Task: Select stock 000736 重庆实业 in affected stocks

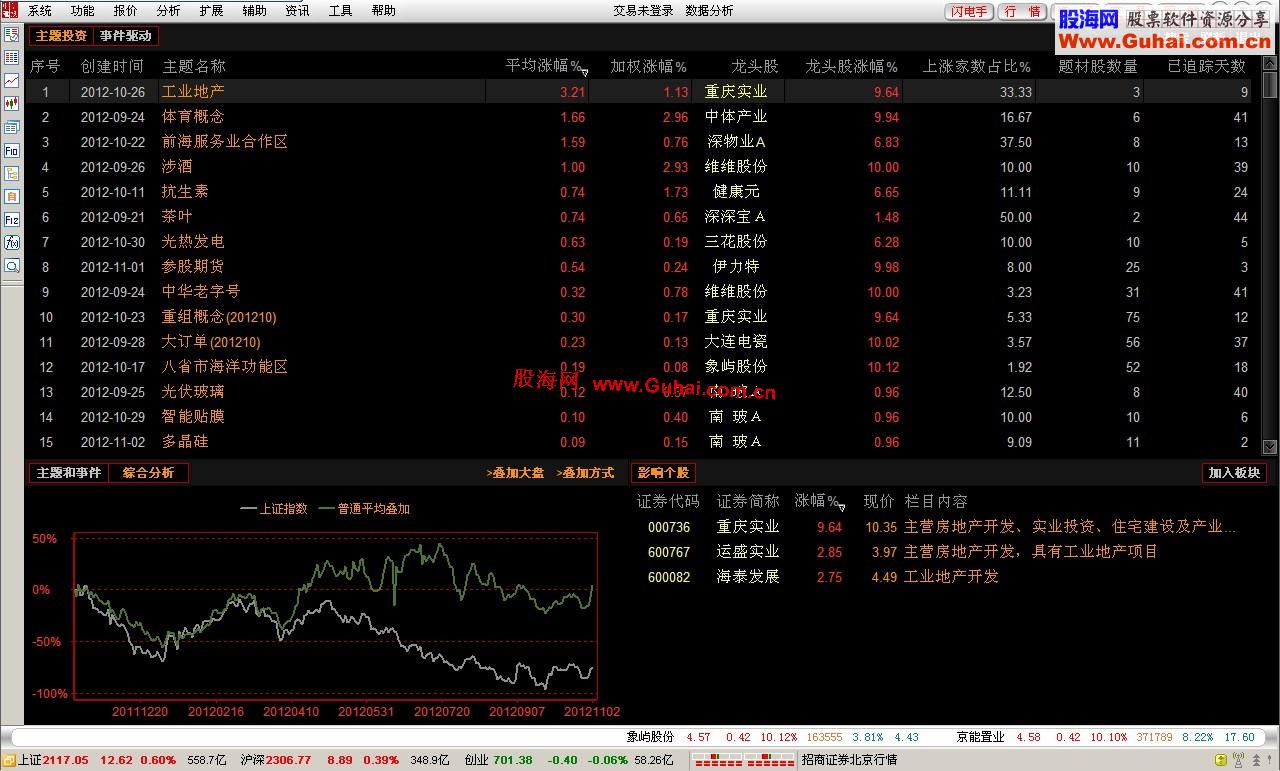Action: [937, 527]
